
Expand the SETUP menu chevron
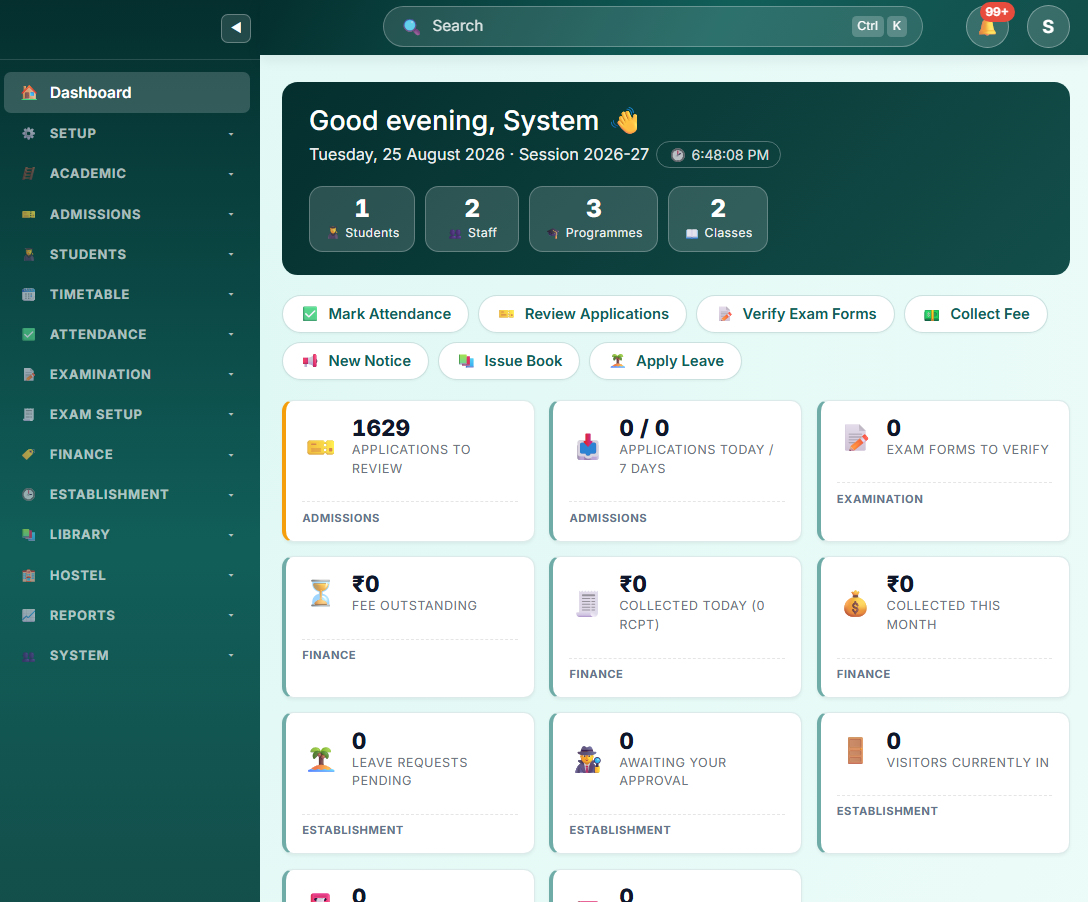coord(231,134)
